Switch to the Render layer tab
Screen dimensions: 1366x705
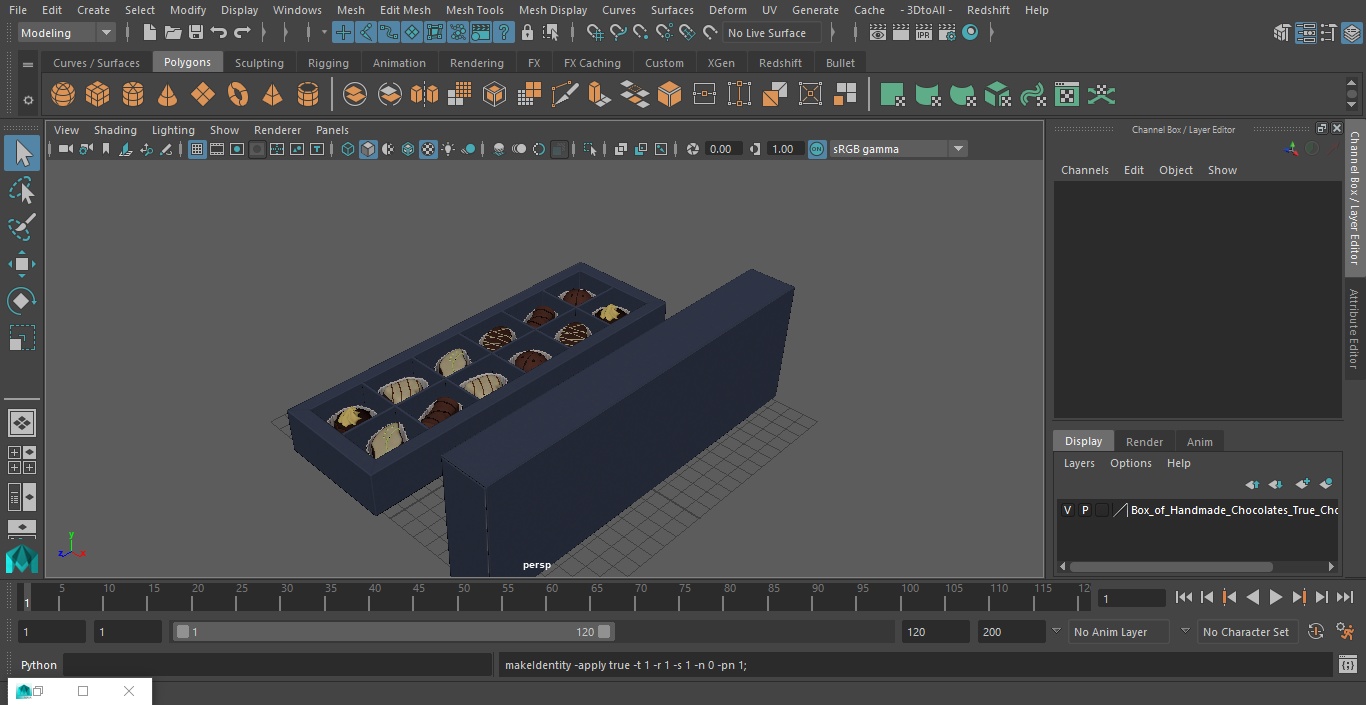(x=1144, y=441)
